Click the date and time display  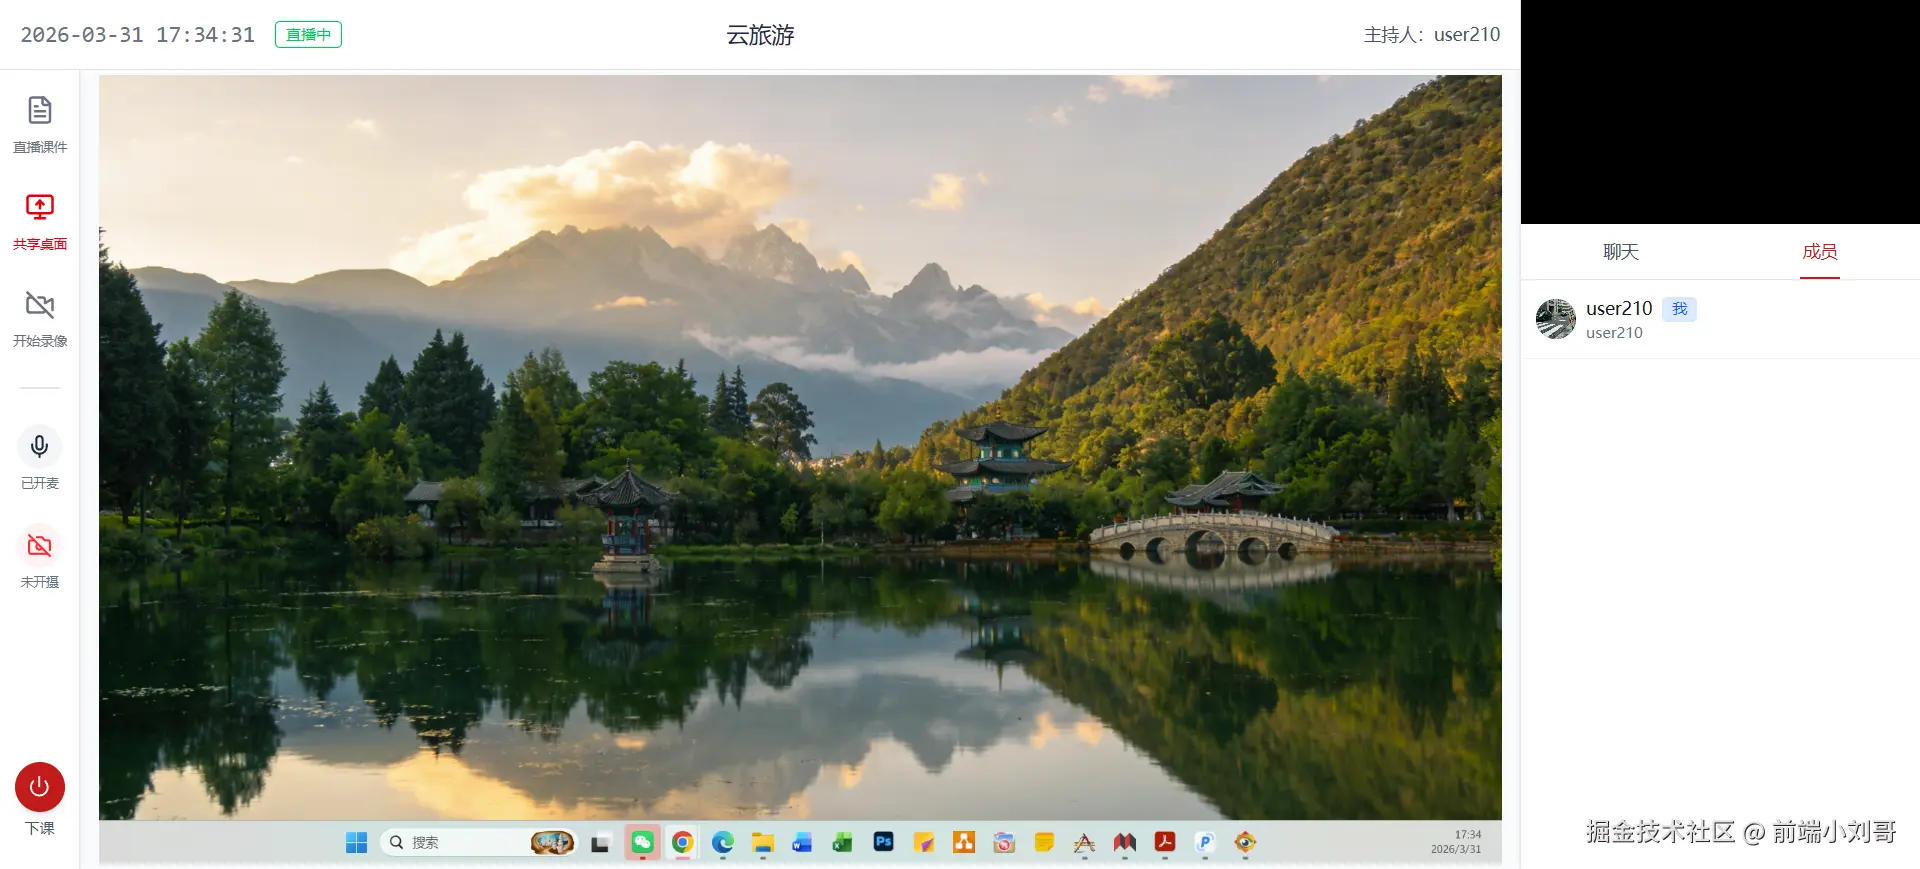(138, 35)
